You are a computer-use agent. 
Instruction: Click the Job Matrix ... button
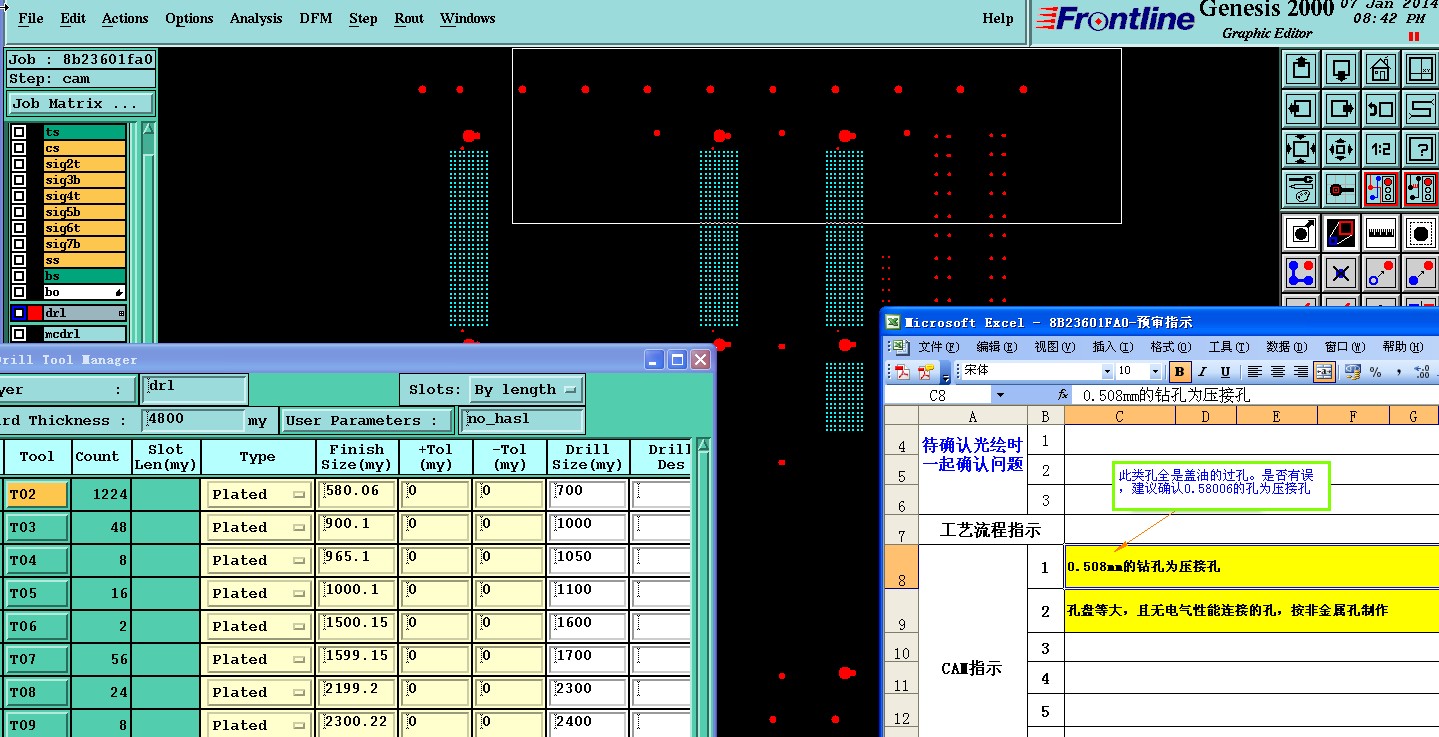pos(81,104)
